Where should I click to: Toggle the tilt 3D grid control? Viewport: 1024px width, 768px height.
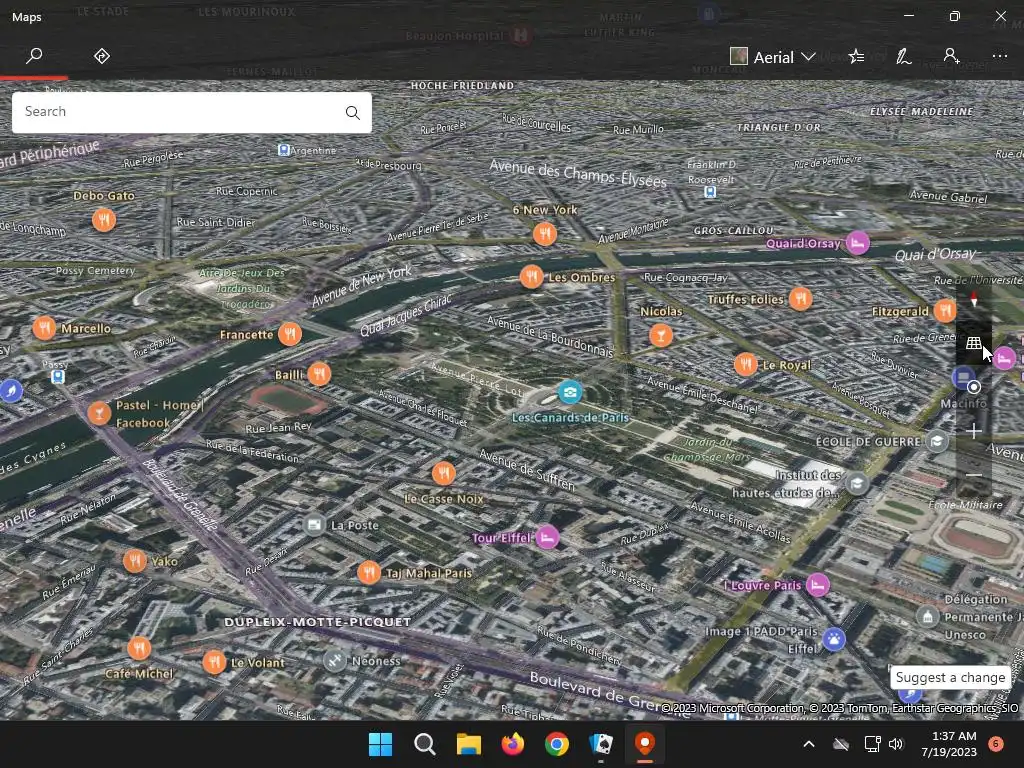click(x=974, y=343)
